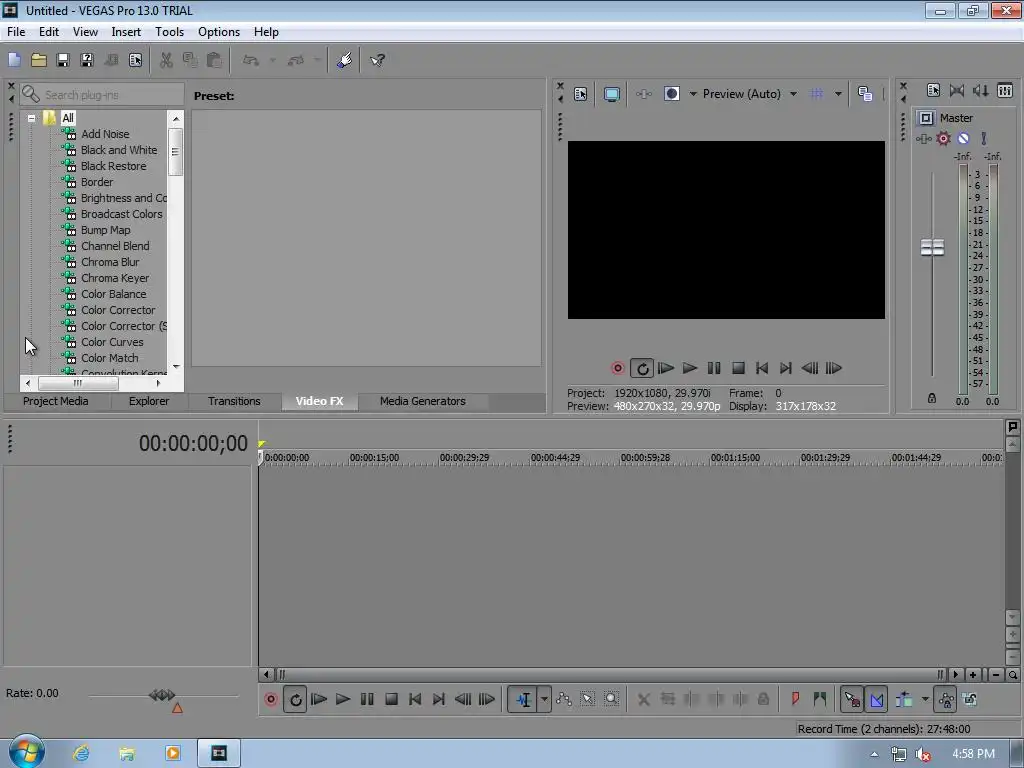Open the undo history dropdown arrow
The image size is (1024, 768).
272,60
